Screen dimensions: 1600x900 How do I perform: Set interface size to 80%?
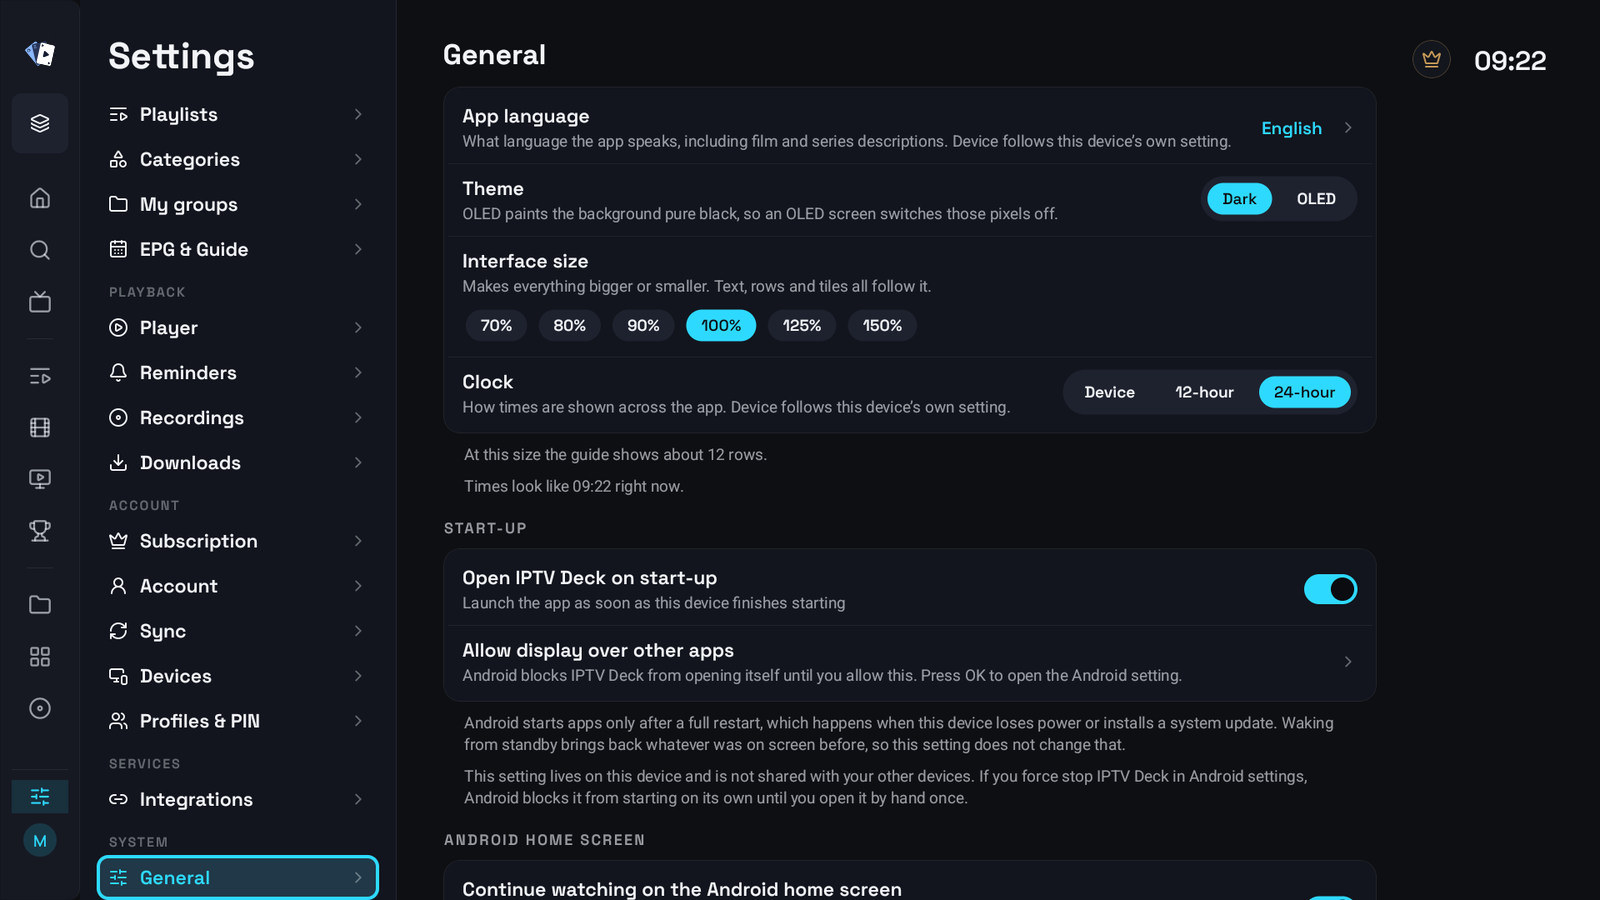point(570,326)
